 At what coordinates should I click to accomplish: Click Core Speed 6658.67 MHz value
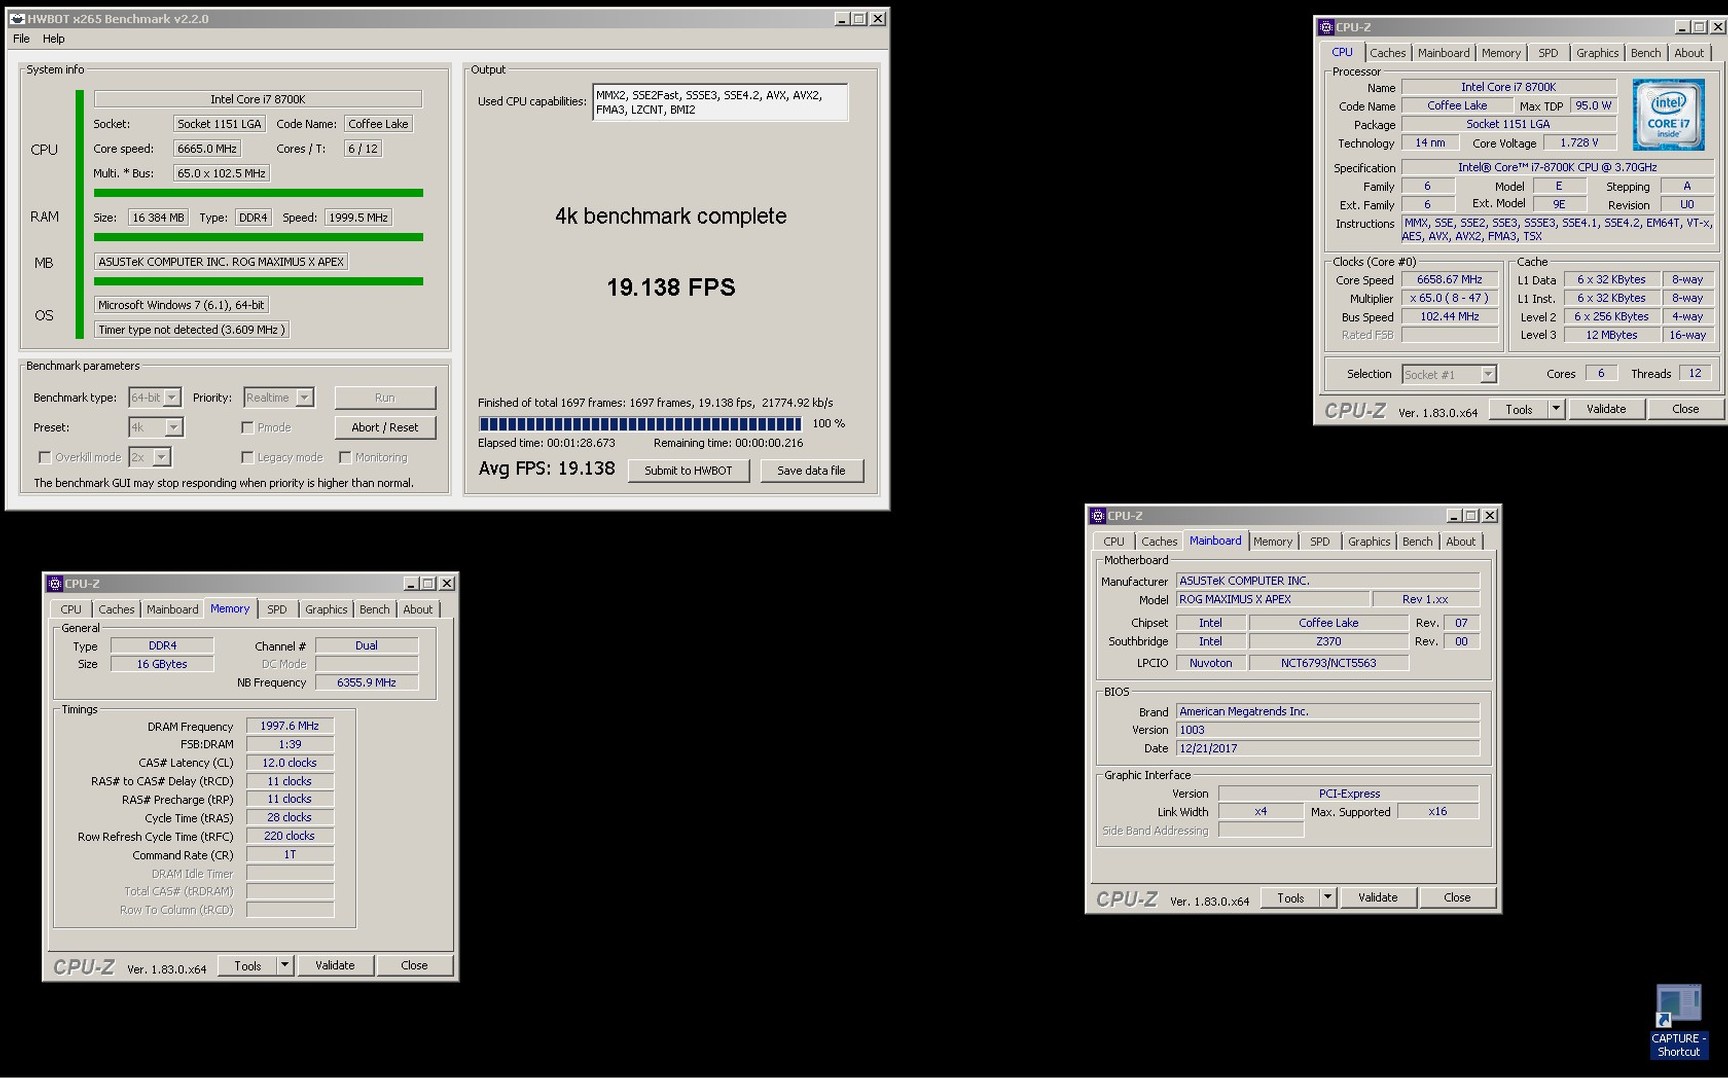tap(1449, 281)
